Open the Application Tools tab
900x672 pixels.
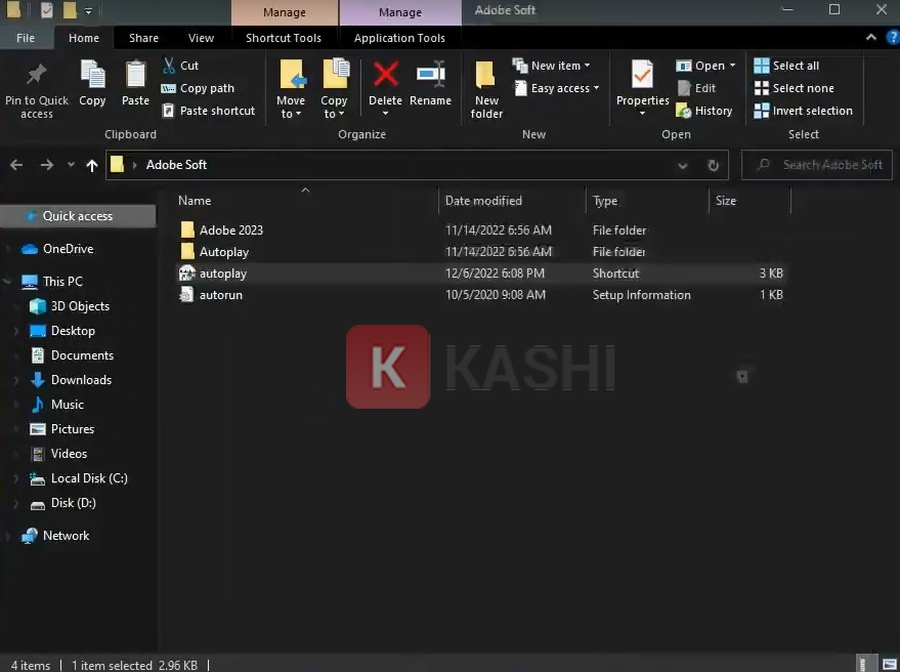pos(400,37)
